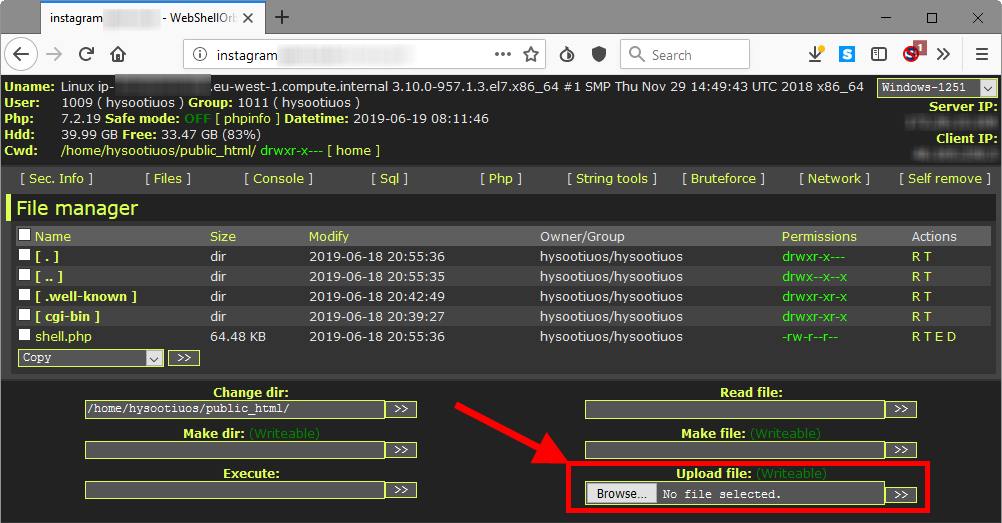
Task: Click the flame extension icon beside address bar
Action: pos(567,54)
